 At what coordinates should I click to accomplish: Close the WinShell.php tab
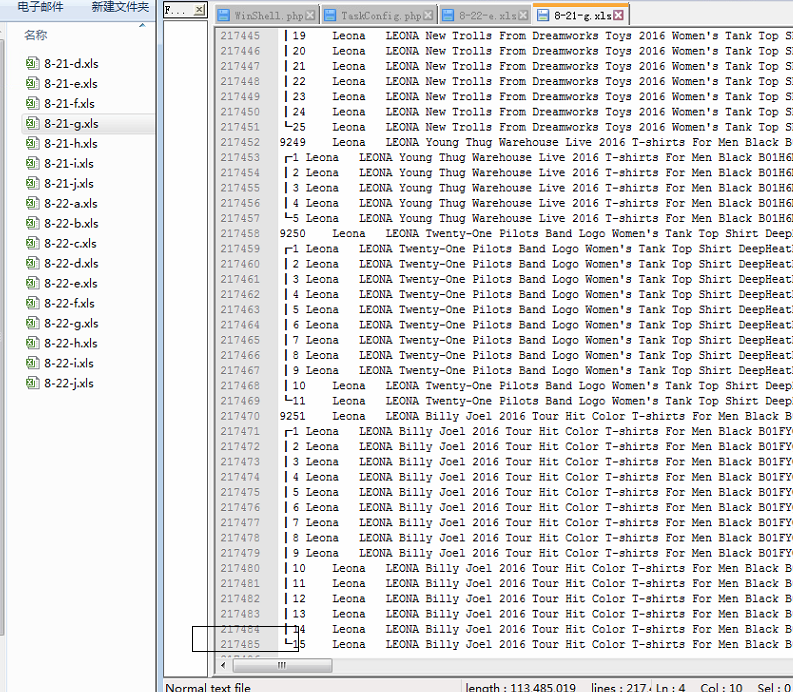(x=310, y=16)
